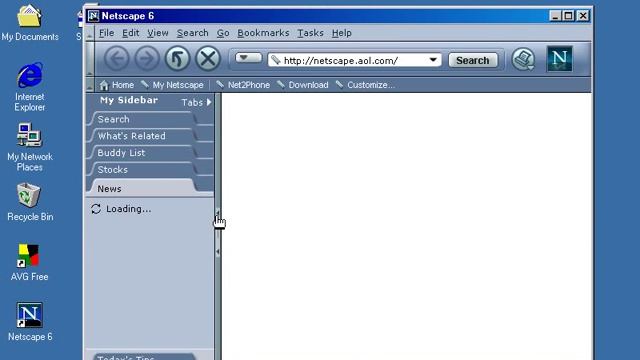Image resolution: width=640 pixels, height=360 pixels.
Task: Open the Edit menu
Action: [x=131, y=33]
